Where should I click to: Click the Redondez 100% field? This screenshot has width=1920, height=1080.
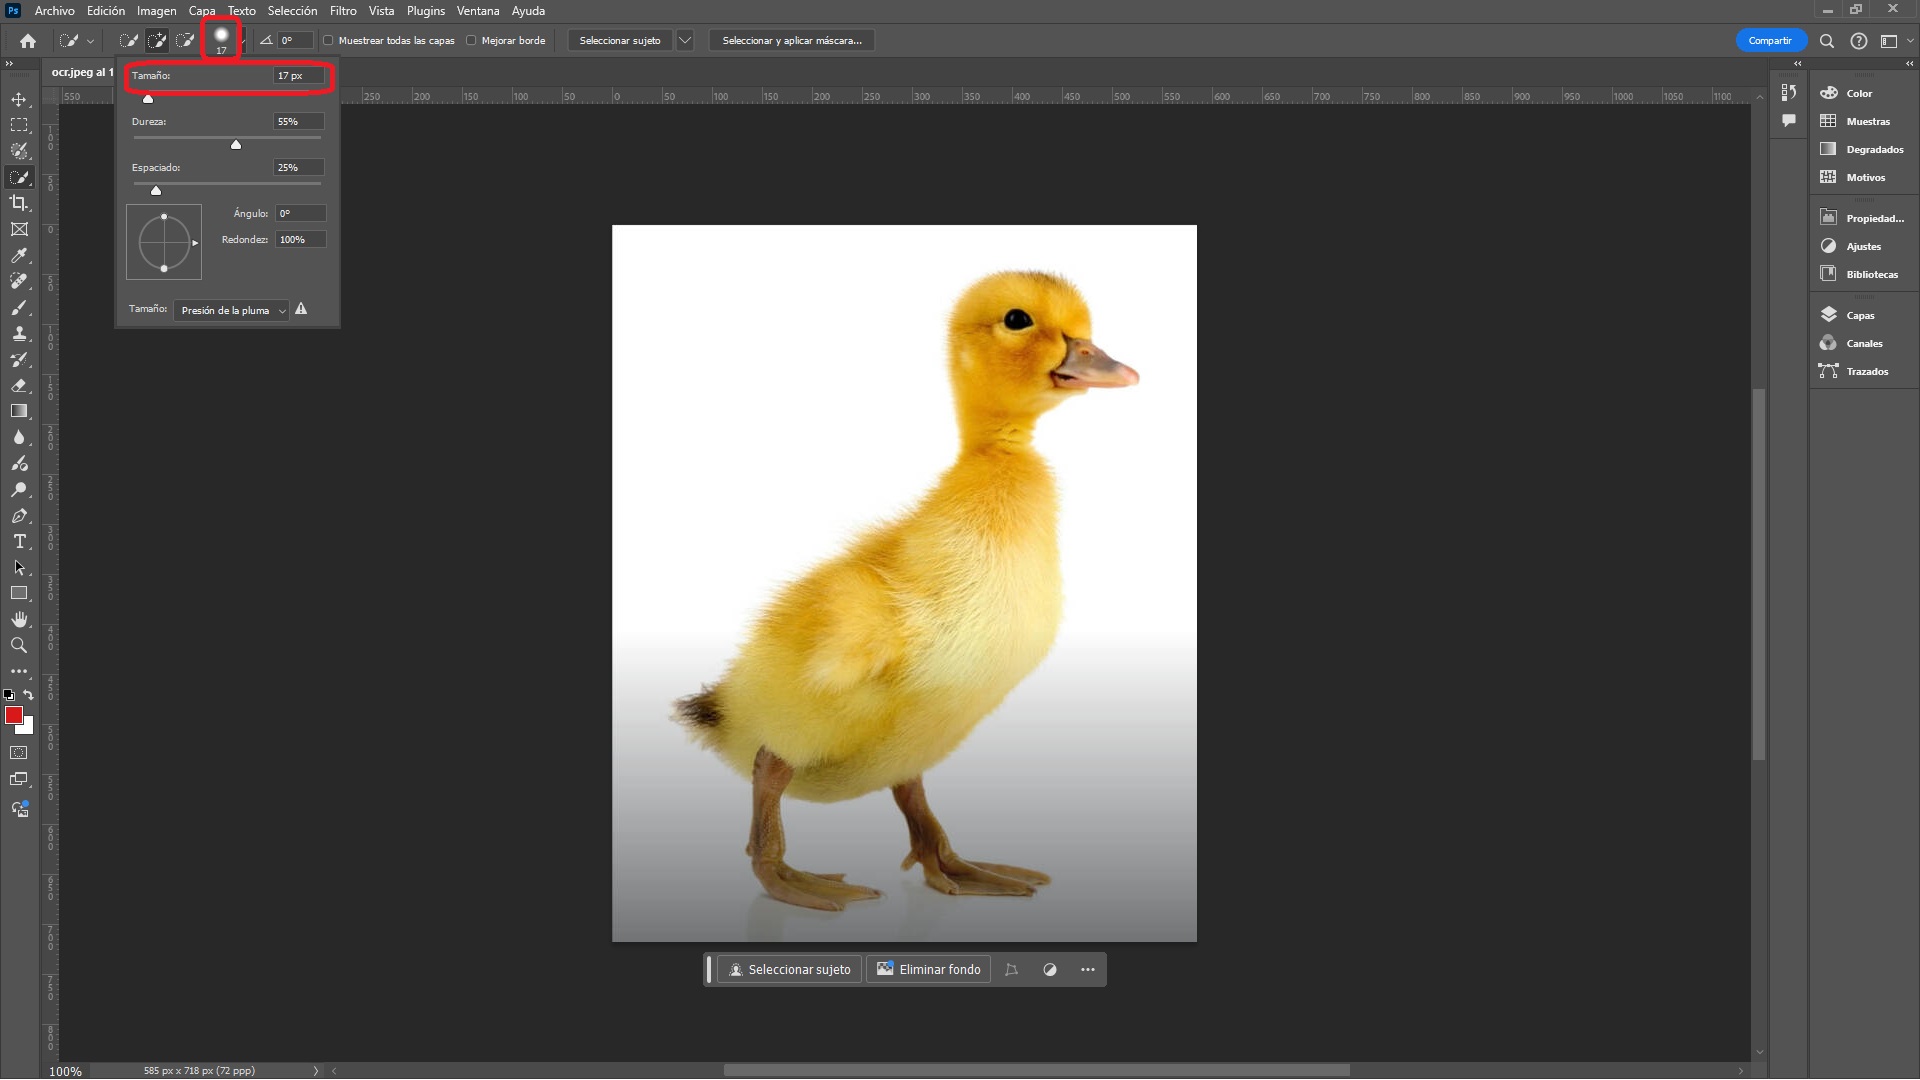(x=300, y=240)
